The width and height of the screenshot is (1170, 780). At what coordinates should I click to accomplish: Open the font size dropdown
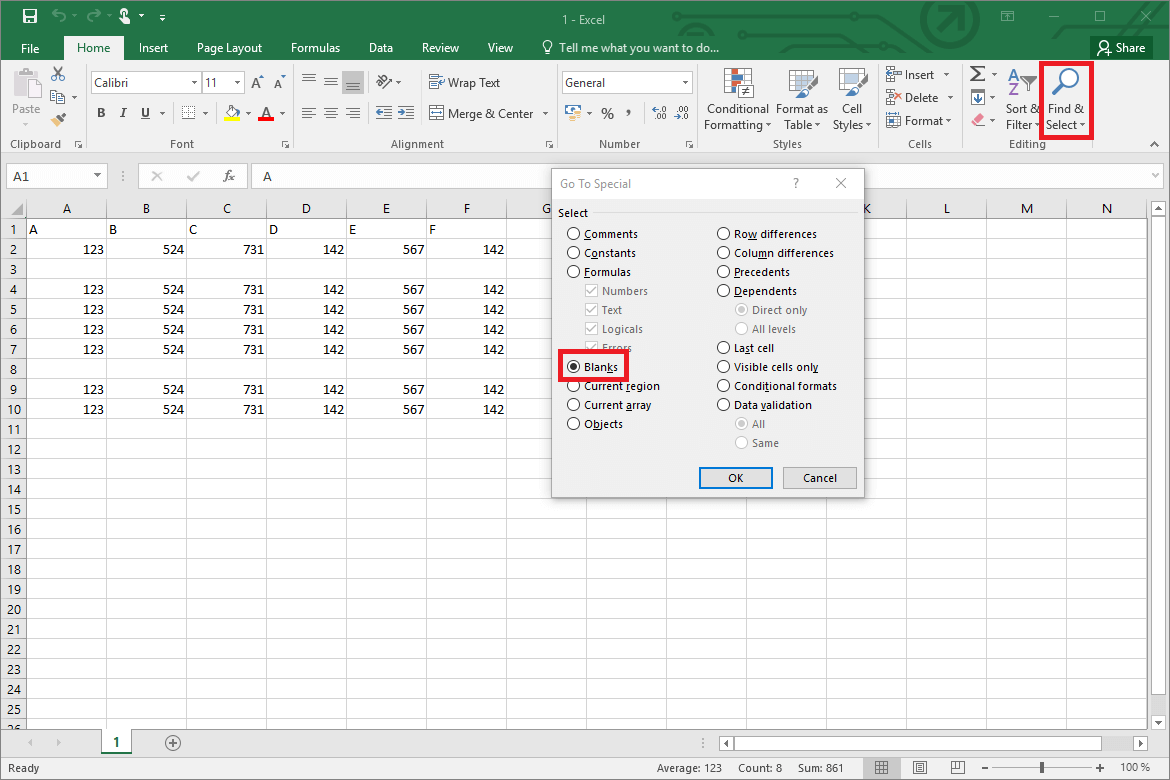pyautogui.click(x=238, y=82)
